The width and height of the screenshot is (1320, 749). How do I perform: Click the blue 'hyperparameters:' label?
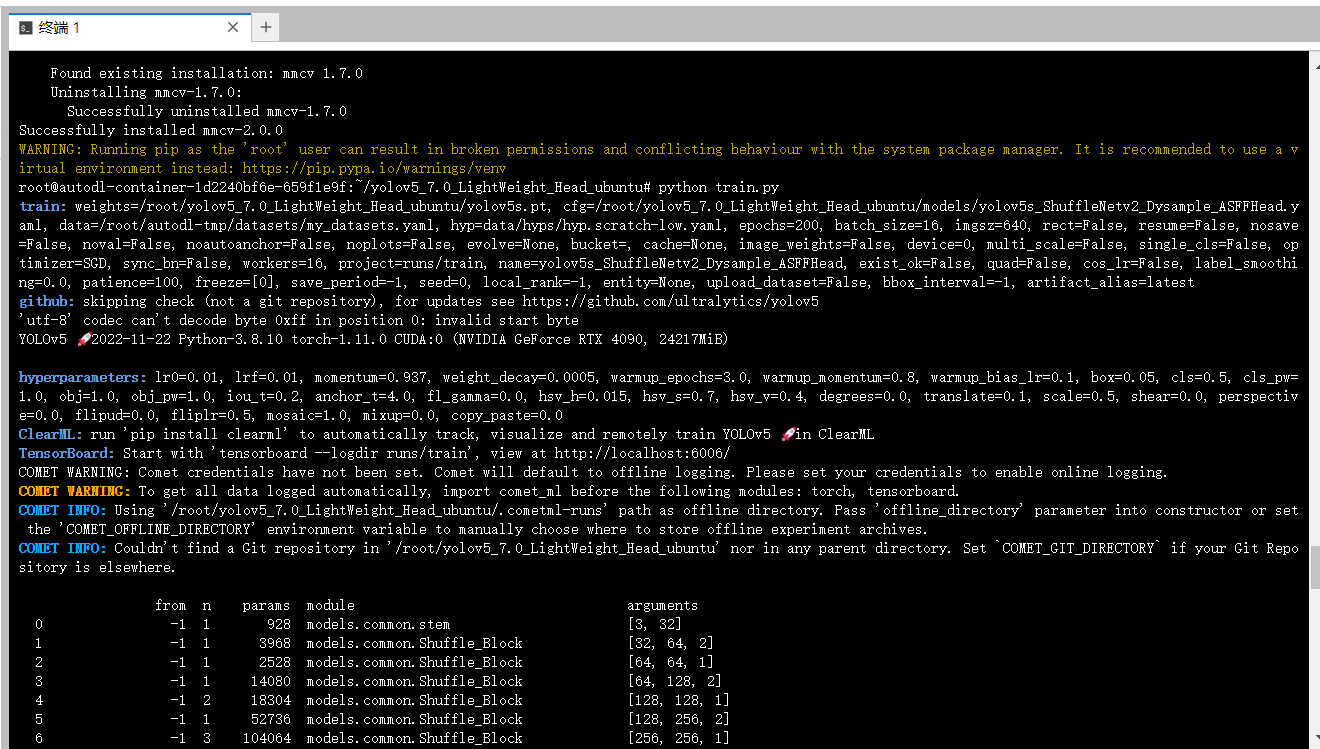click(82, 377)
